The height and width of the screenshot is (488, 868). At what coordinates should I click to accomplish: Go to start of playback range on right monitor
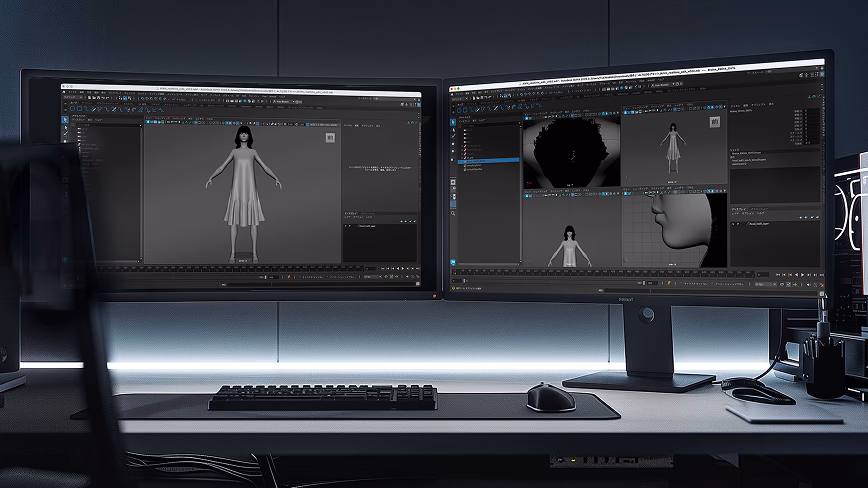coord(778,274)
